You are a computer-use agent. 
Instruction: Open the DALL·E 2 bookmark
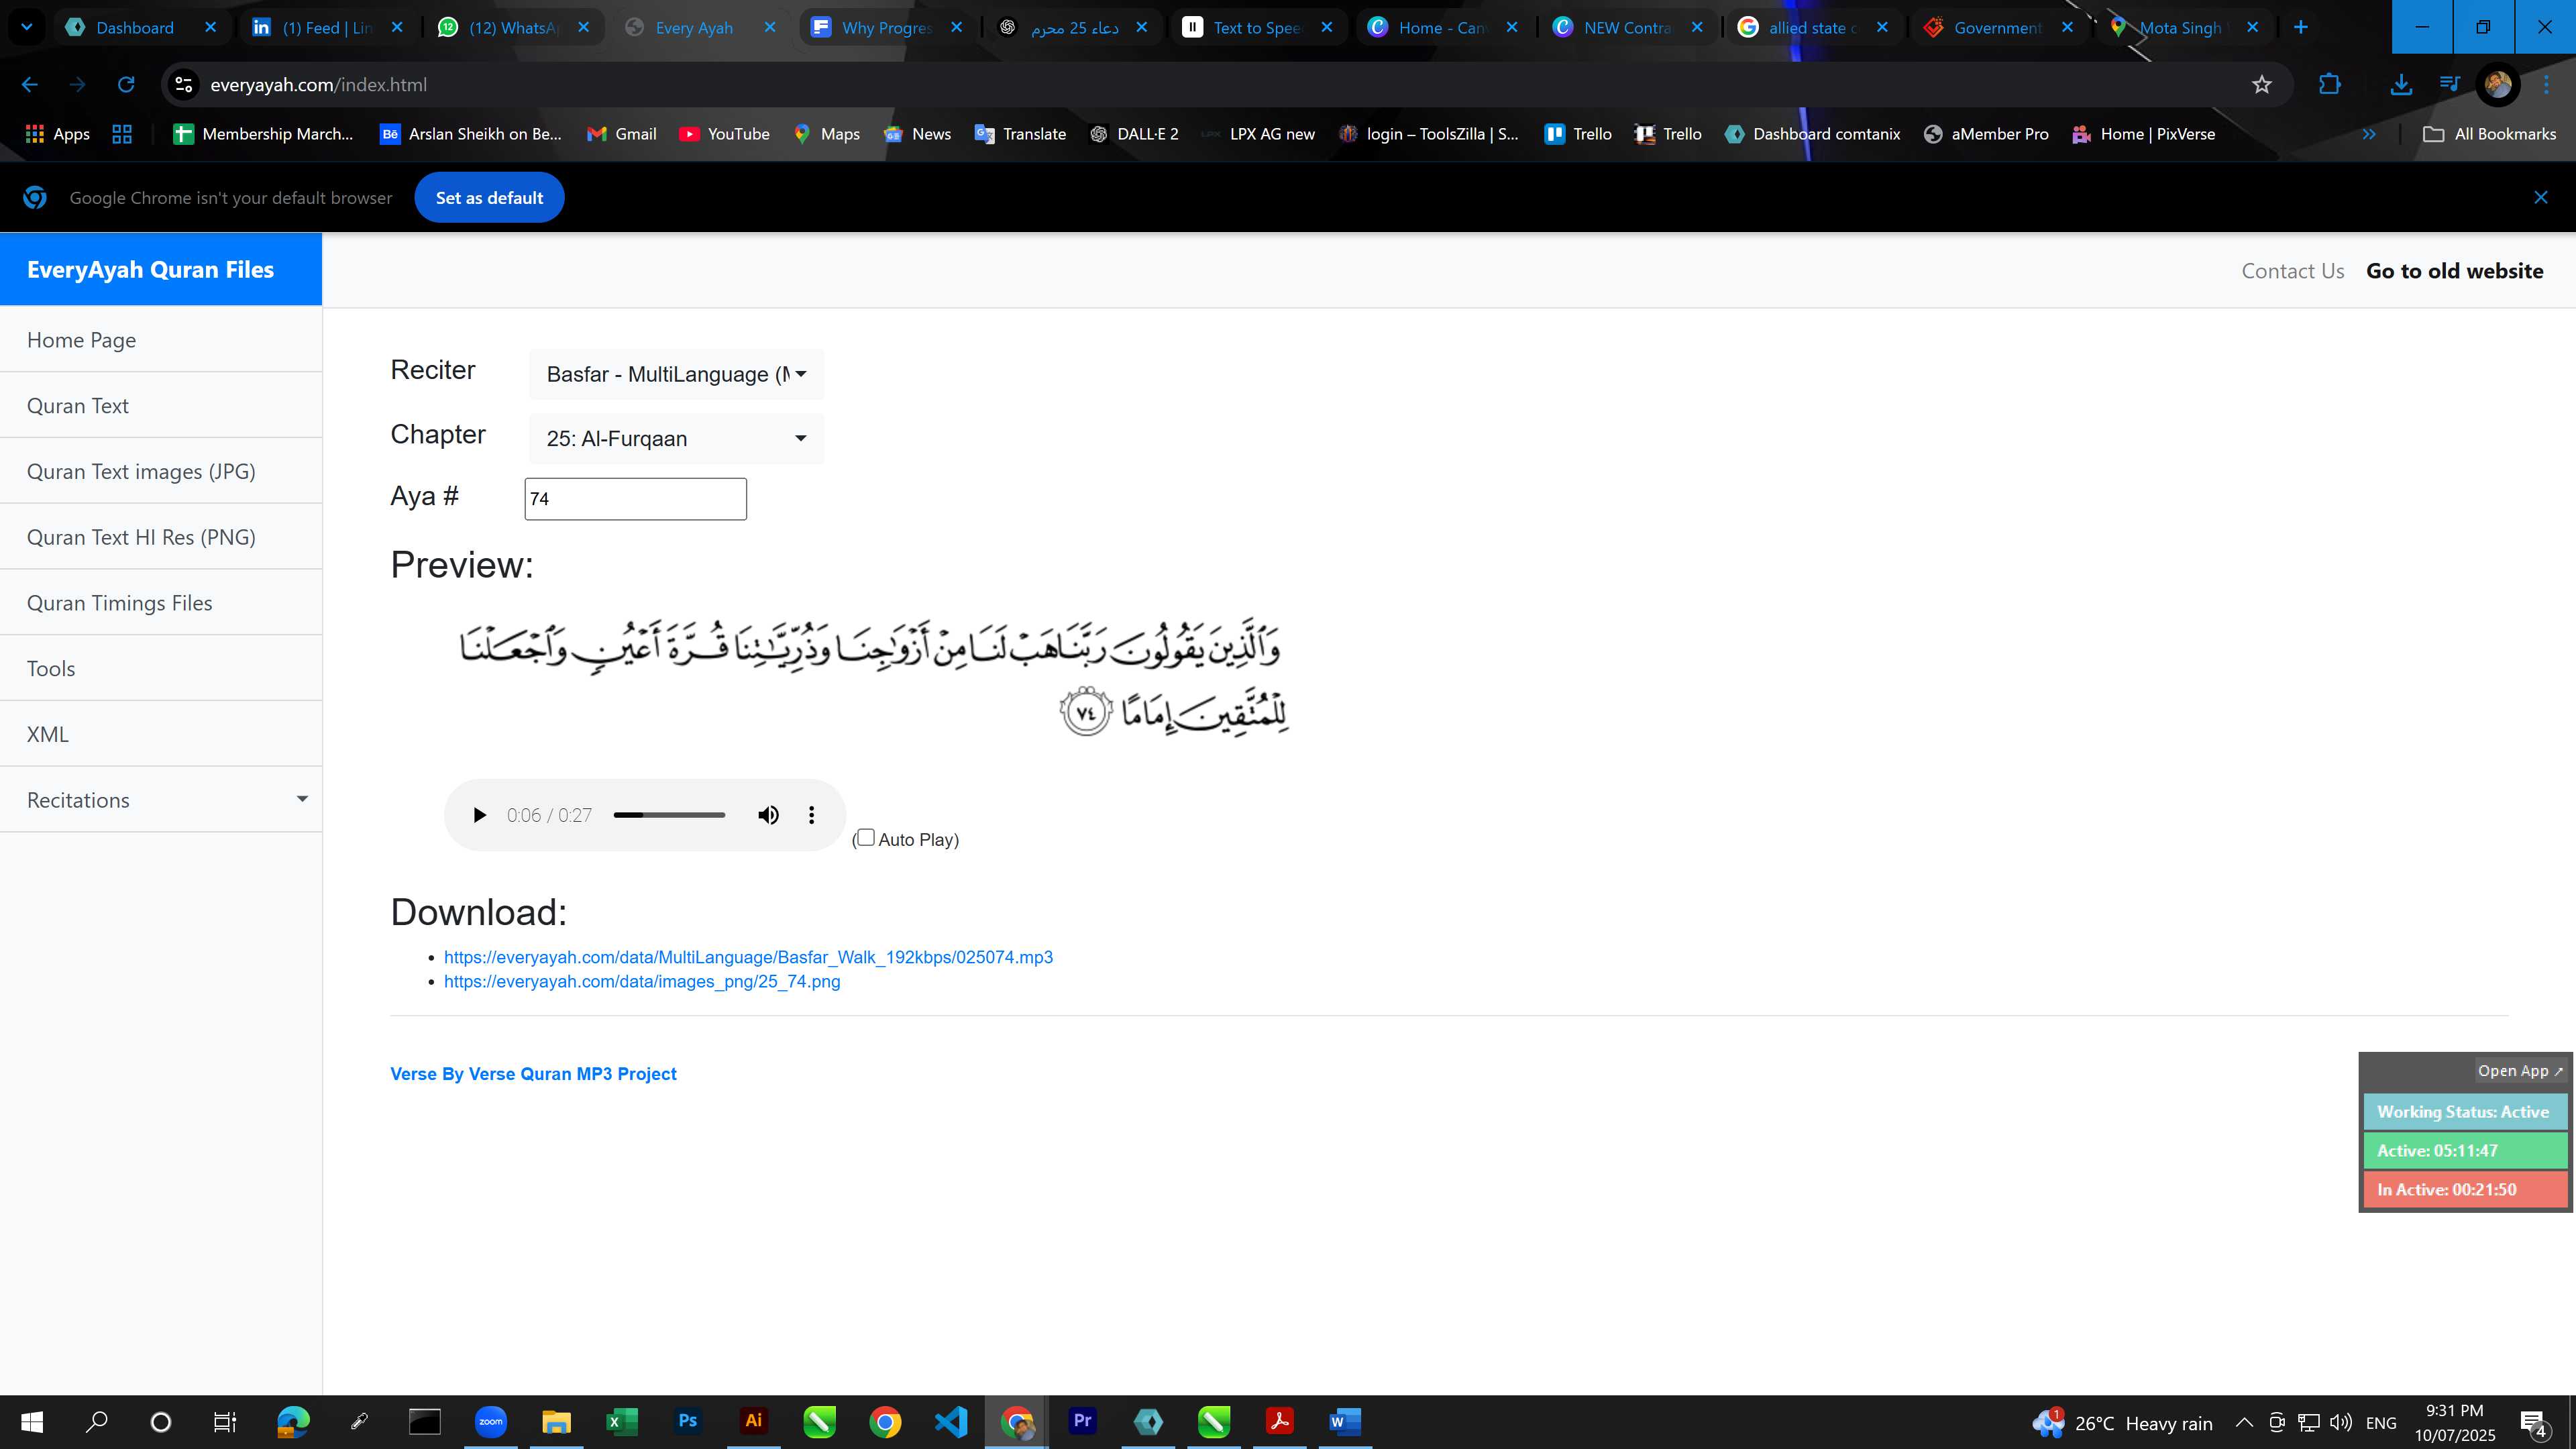(x=1134, y=134)
